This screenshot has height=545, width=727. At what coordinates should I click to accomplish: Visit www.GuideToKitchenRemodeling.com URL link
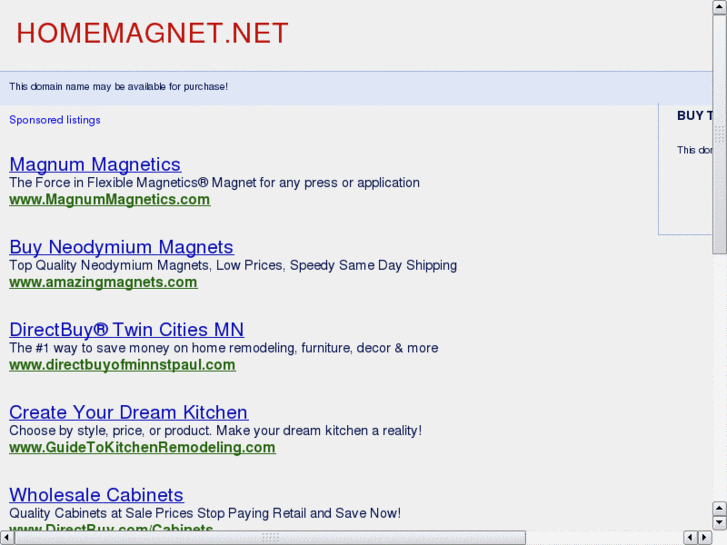pos(142,447)
